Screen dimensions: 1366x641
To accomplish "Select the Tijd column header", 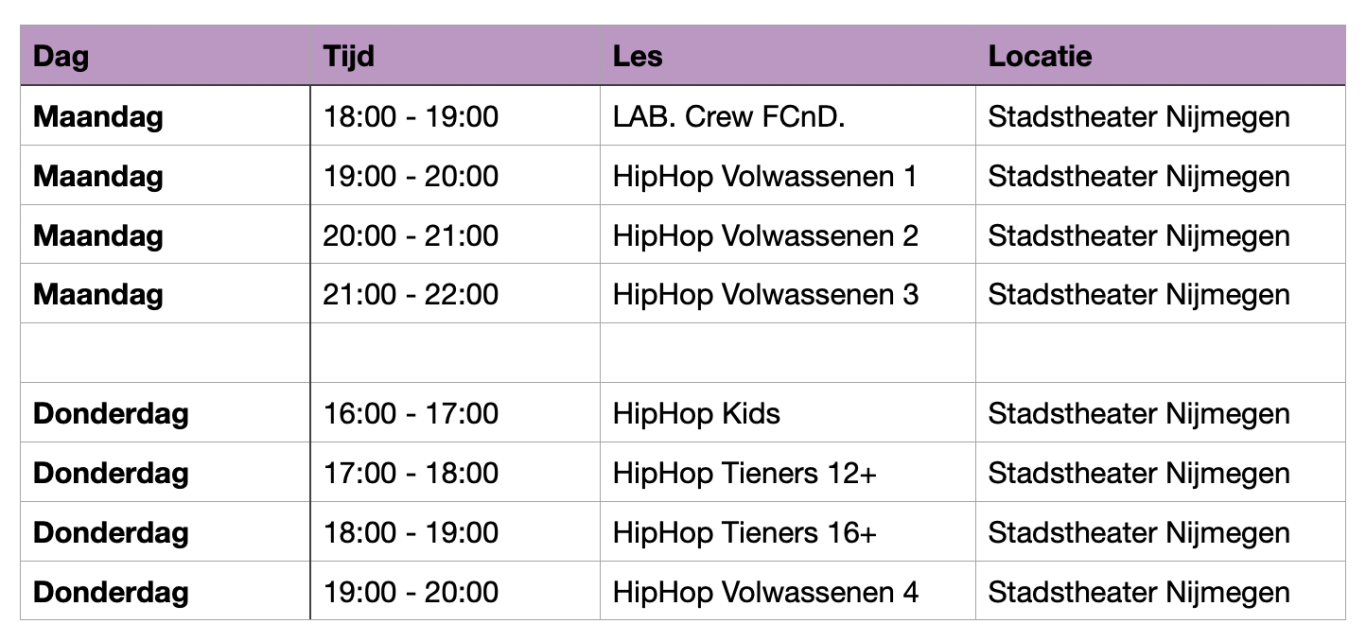I will pos(349,56).
